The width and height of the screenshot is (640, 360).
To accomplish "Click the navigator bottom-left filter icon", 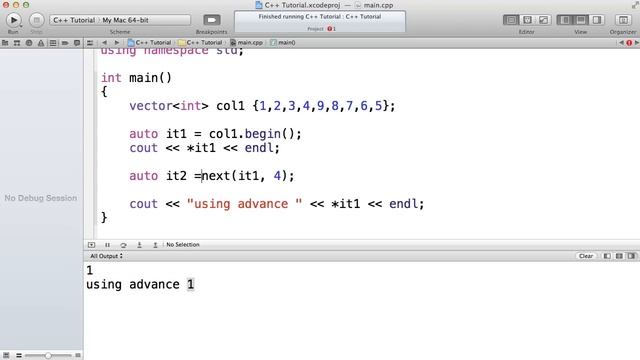I will [6, 356].
